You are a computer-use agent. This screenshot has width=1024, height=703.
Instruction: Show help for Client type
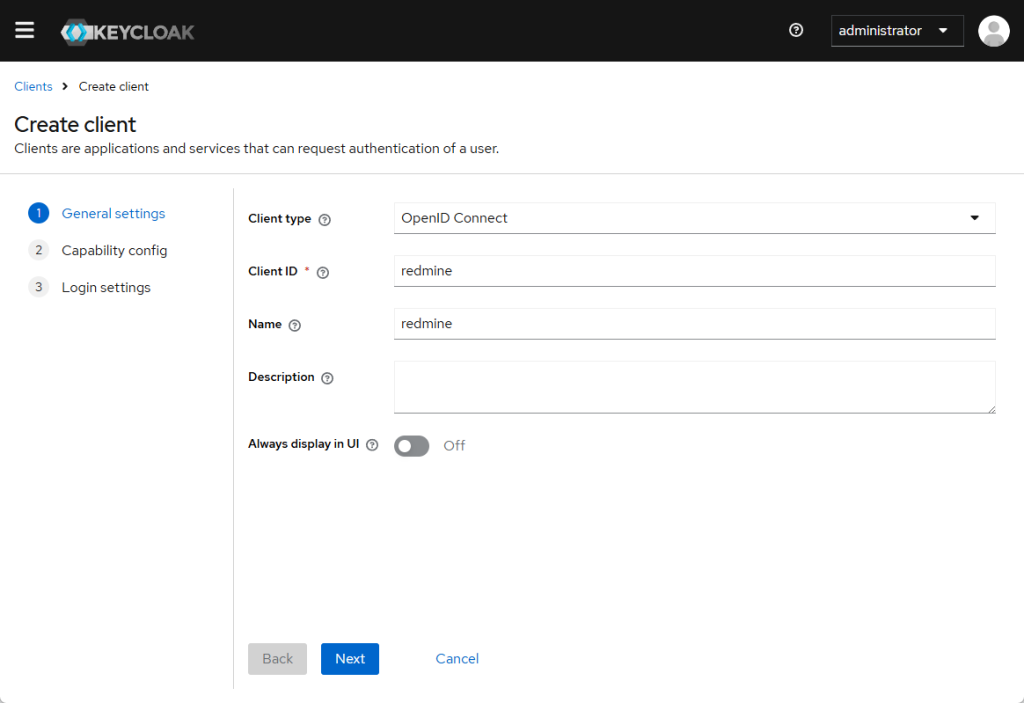coord(325,220)
